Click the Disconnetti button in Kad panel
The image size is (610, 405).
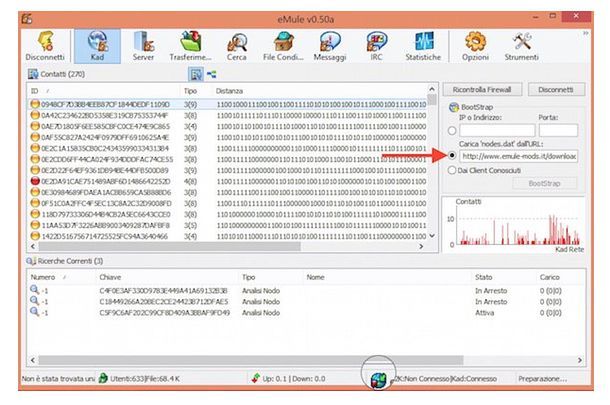pyautogui.click(x=556, y=90)
